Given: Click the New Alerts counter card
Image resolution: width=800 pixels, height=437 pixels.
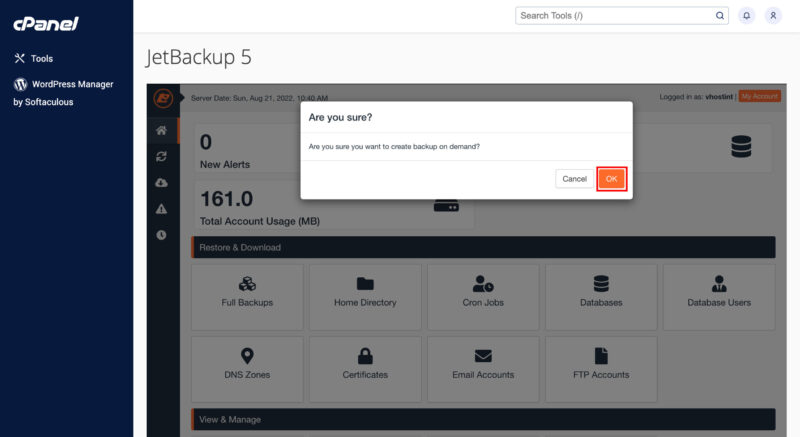Looking at the screenshot, I should point(247,149).
